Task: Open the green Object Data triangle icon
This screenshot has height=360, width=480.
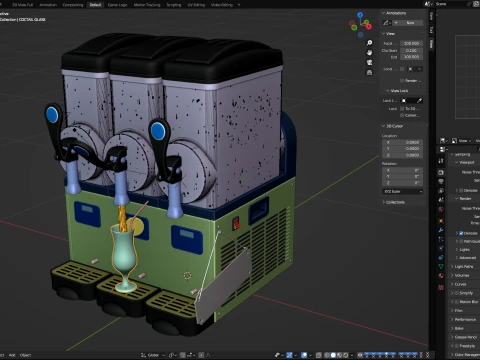Action: pyautogui.click(x=441, y=266)
